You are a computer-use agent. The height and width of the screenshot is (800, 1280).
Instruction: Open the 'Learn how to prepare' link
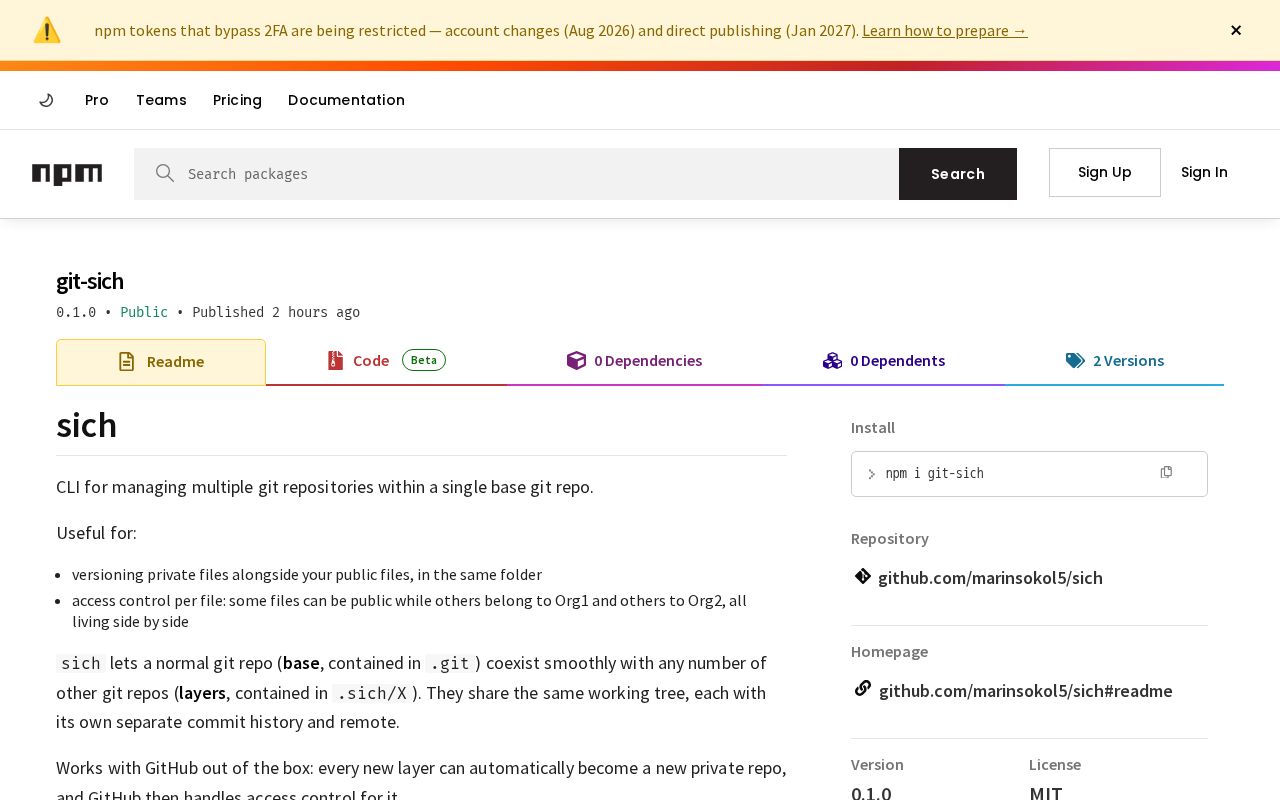click(944, 30)
